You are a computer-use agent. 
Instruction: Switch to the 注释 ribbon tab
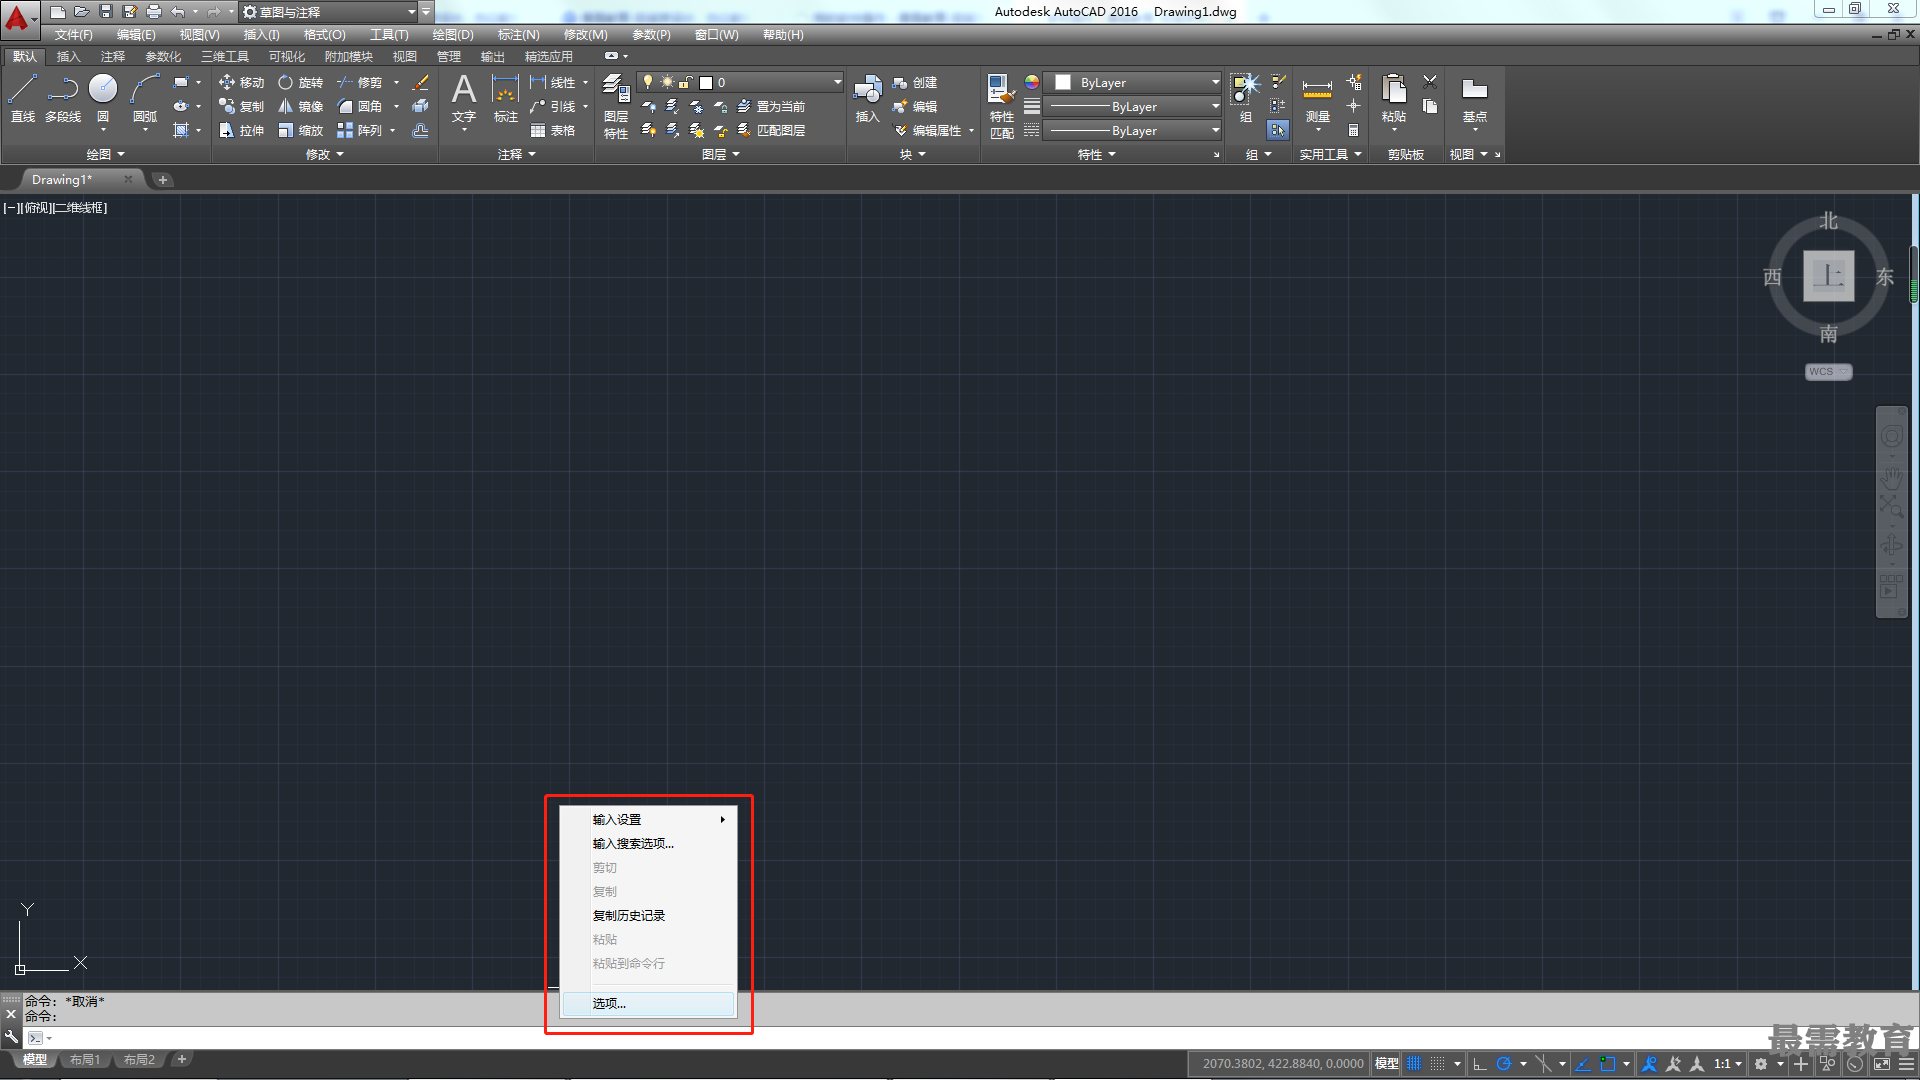112,57
